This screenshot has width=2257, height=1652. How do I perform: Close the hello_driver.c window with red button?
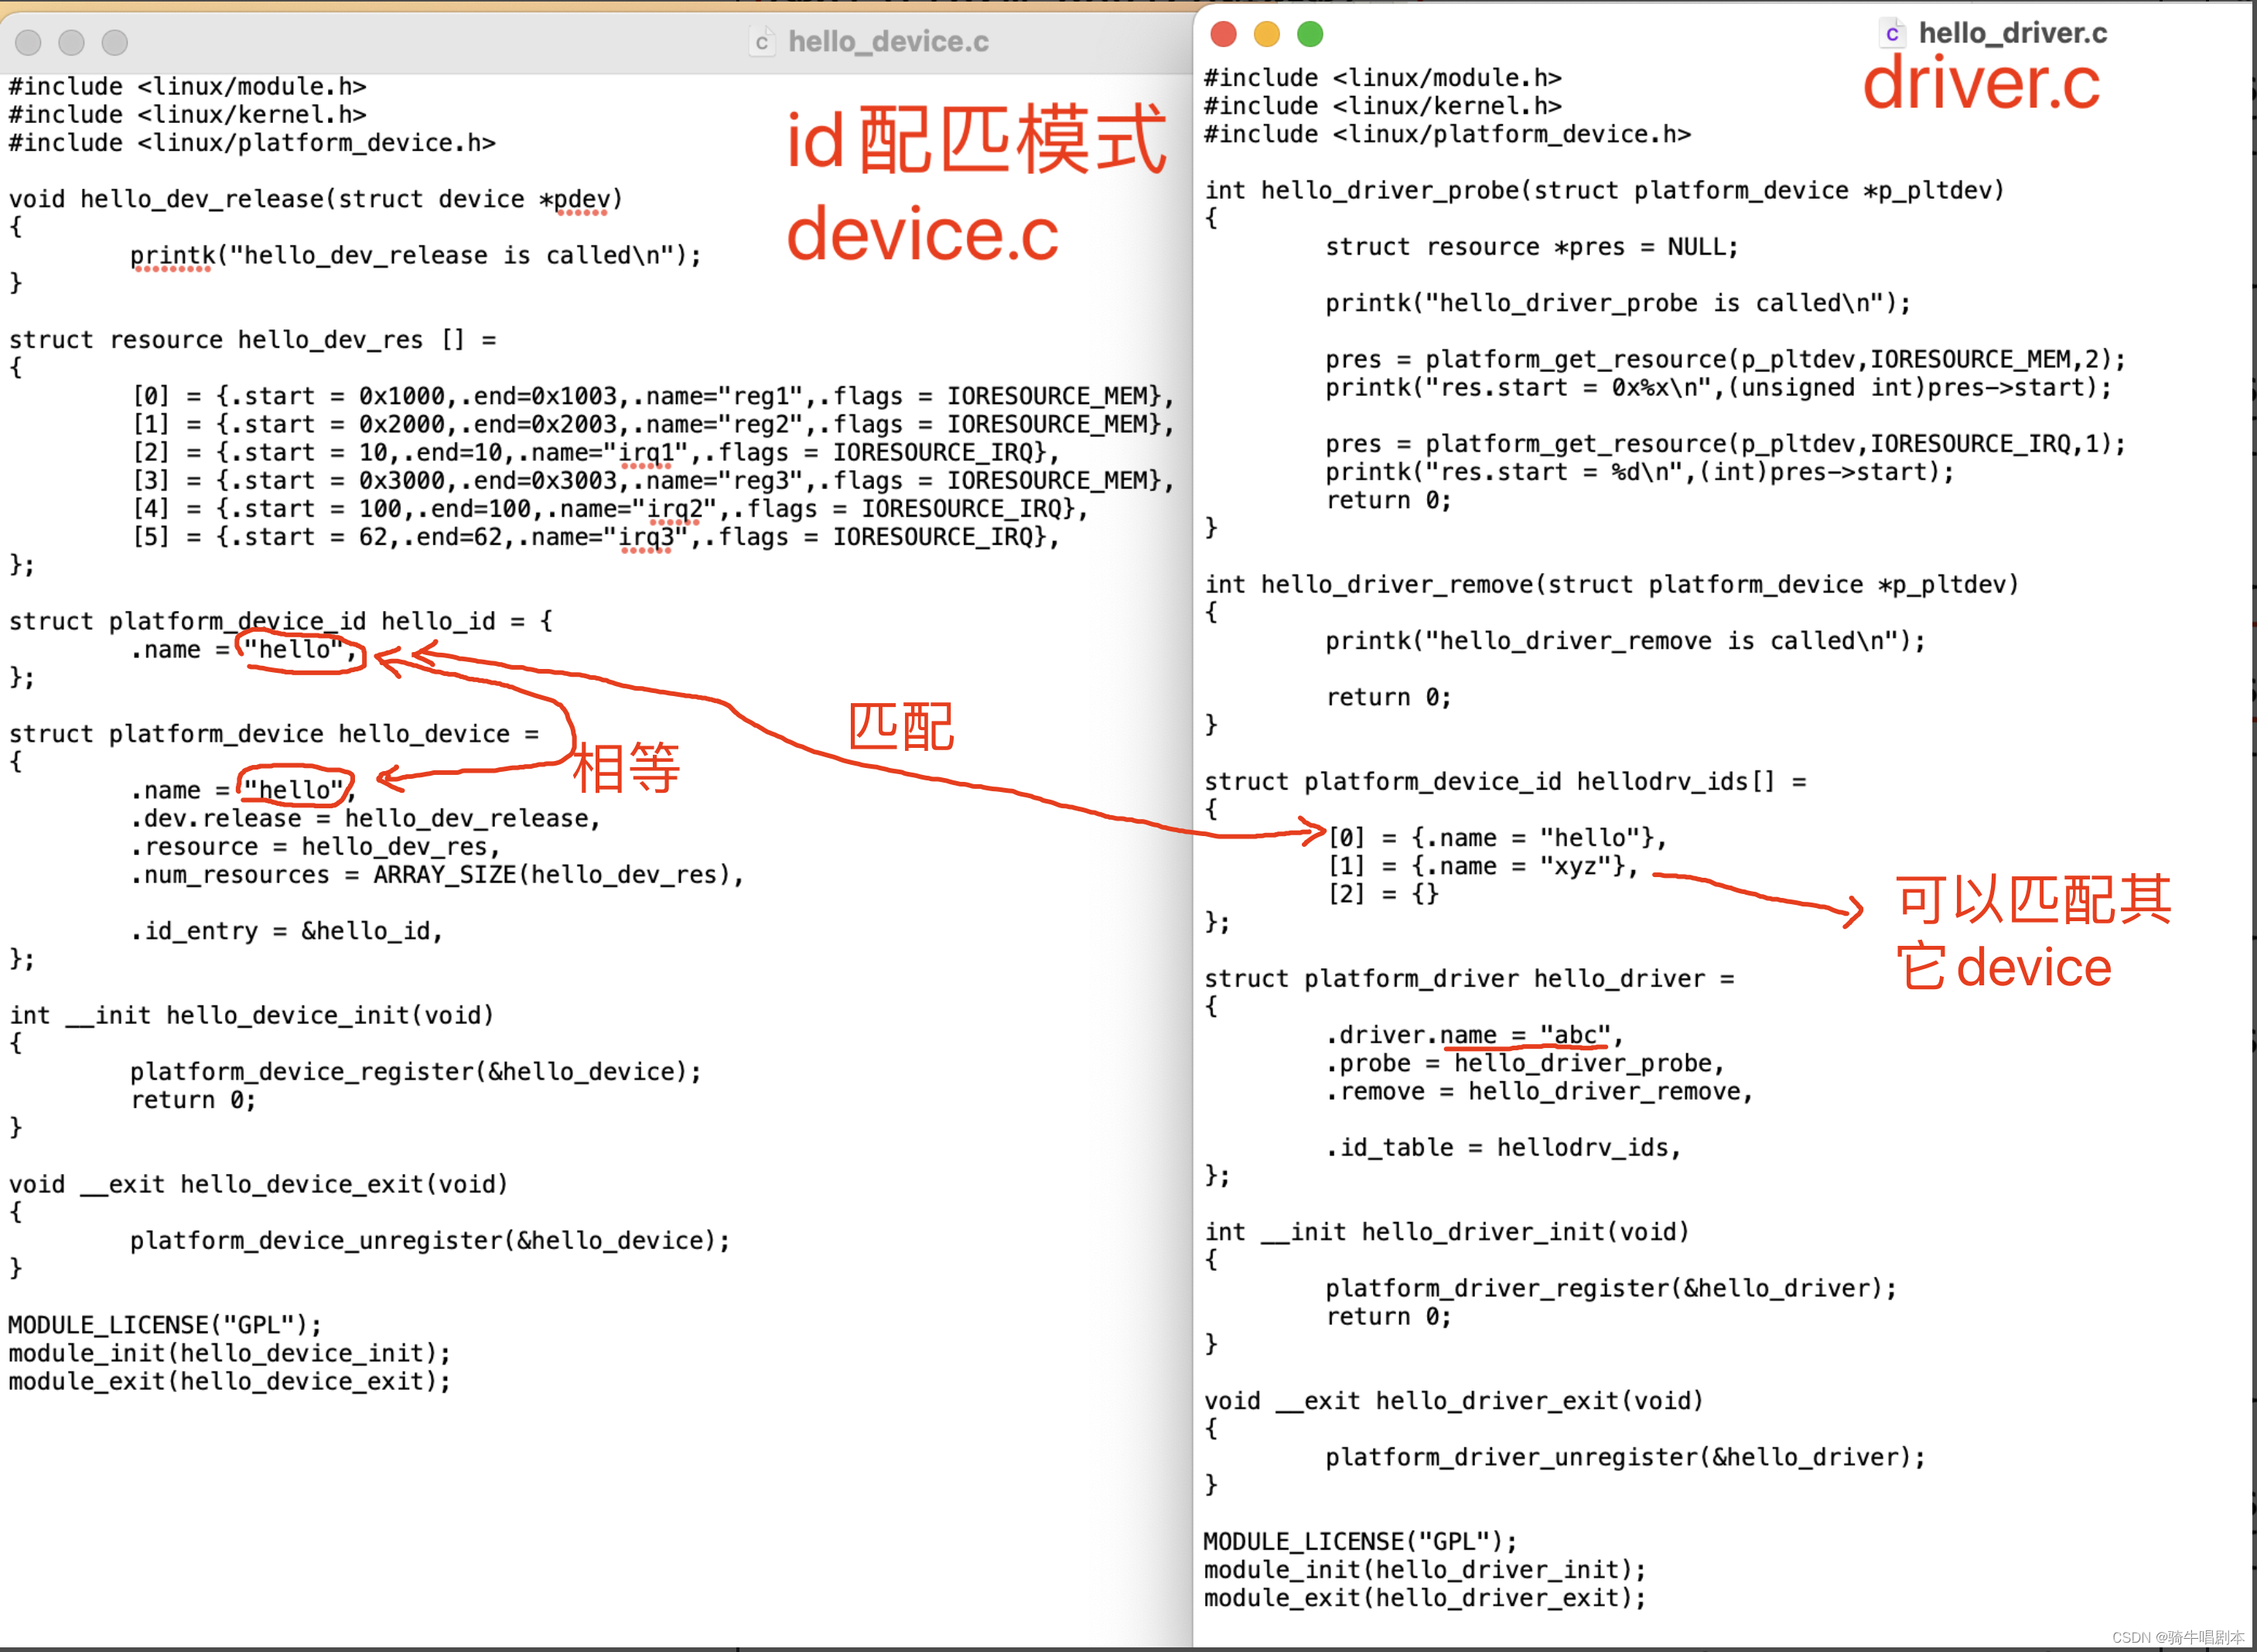click(1223, 34)
